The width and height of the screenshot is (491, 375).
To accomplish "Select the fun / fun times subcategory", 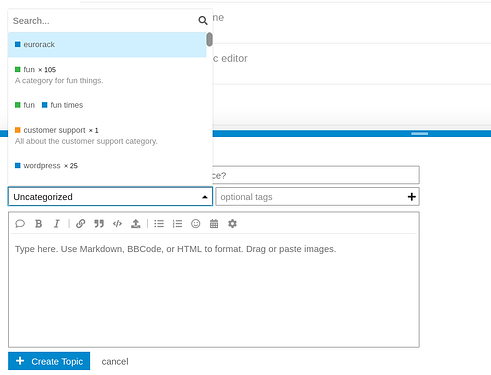I will pos(107,105).
